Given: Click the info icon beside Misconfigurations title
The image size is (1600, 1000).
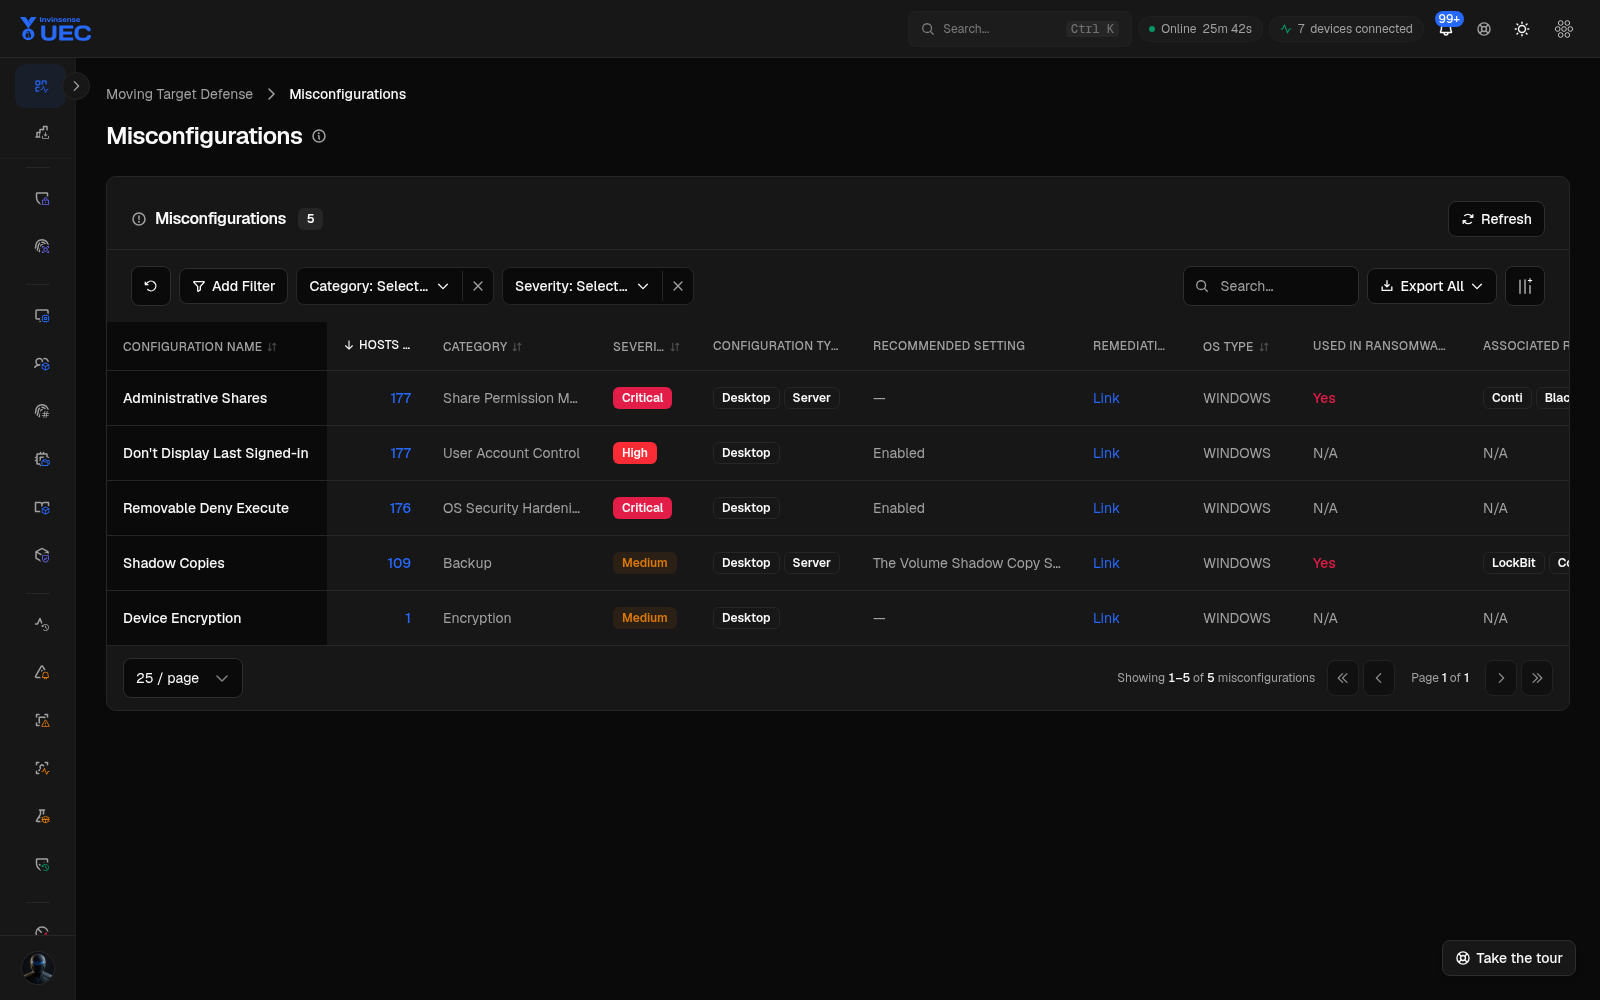Looking at the screenshot, I should 319,136.
